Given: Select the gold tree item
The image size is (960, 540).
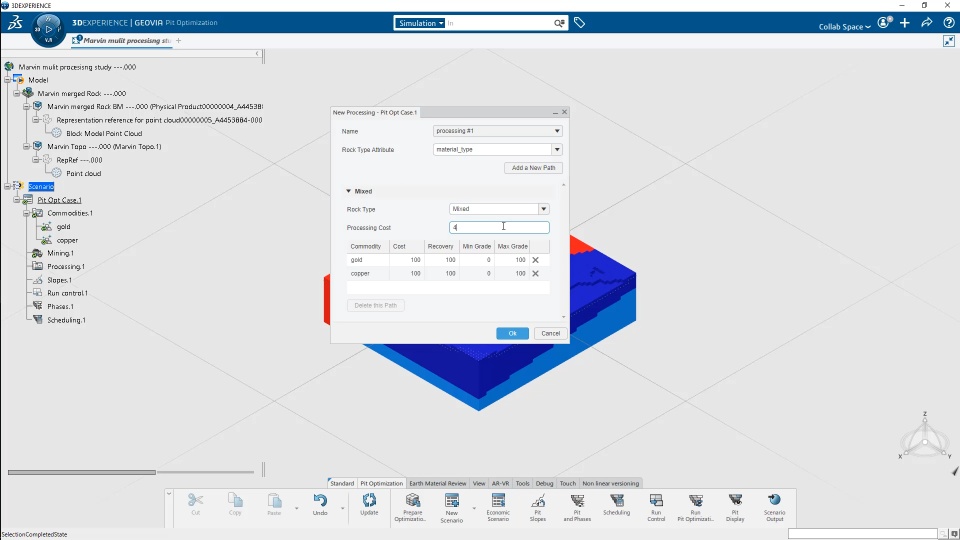Looking at the screenshot, I should (64, 227).
